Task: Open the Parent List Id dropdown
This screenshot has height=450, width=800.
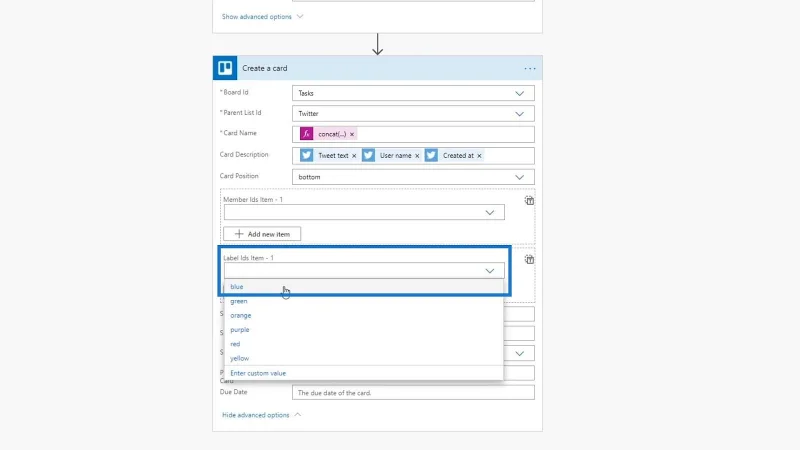Action: coord(519,114)
